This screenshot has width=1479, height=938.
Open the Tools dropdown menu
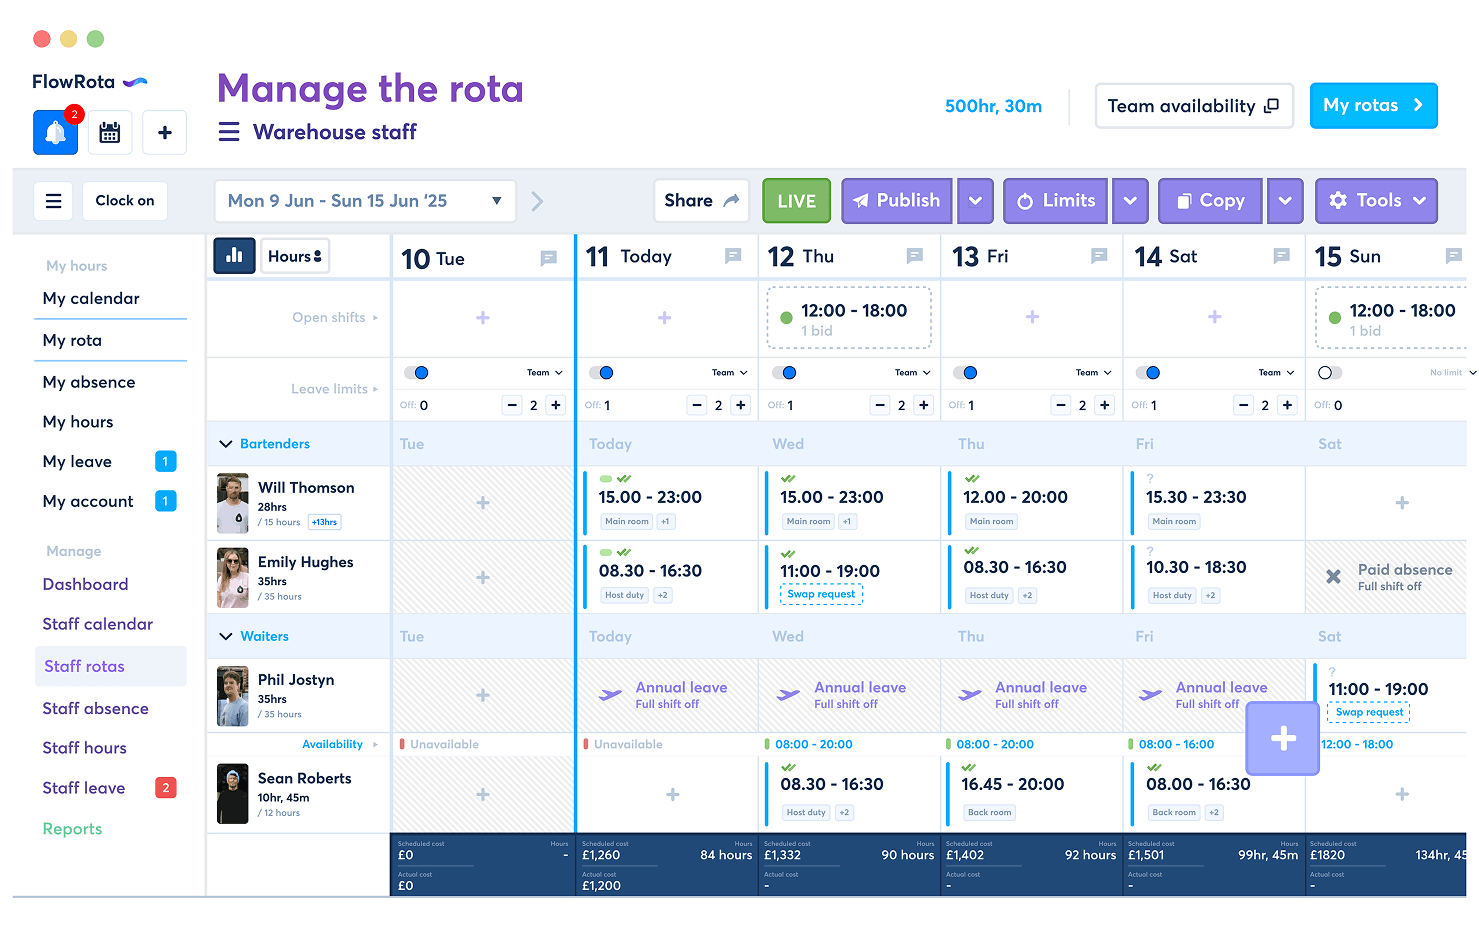point(1376,201)
